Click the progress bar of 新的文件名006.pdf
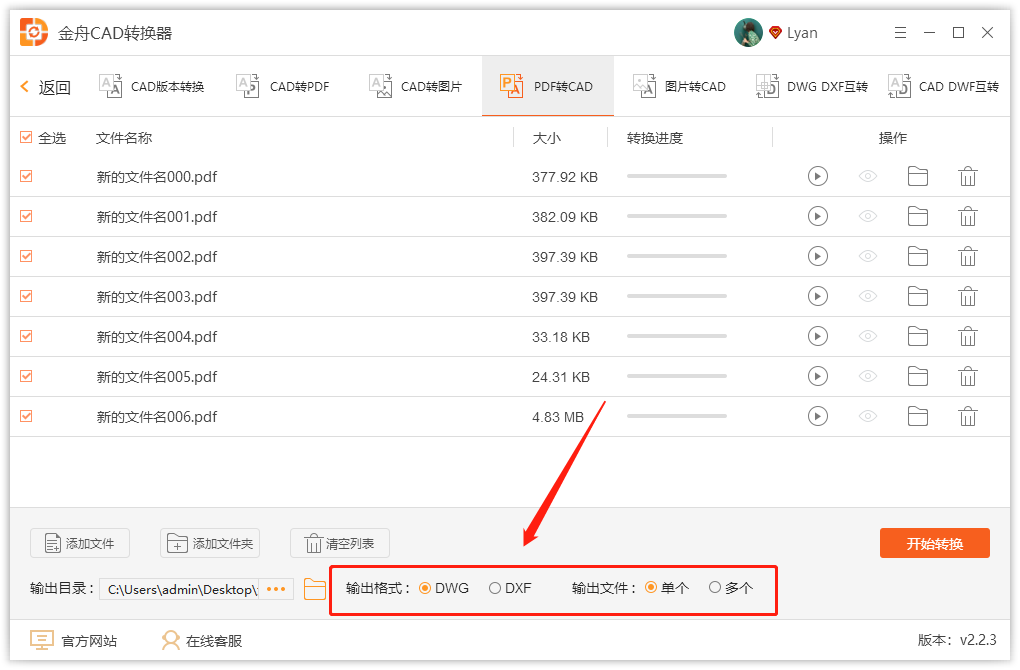 point(676,416)
